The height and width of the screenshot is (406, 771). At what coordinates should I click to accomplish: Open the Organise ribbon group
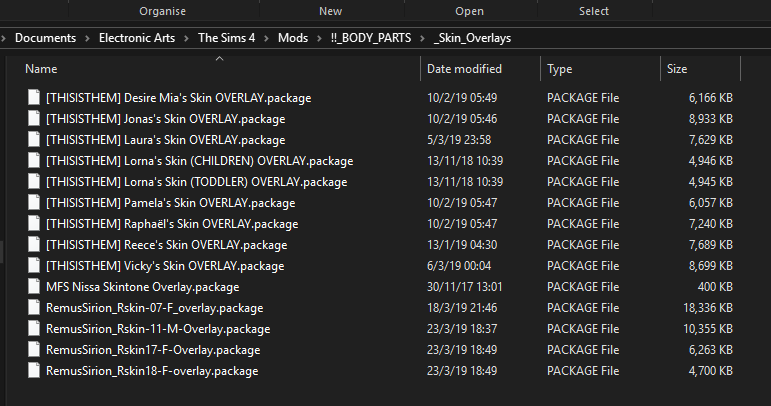pyautogui.click(x=162, y=11)
